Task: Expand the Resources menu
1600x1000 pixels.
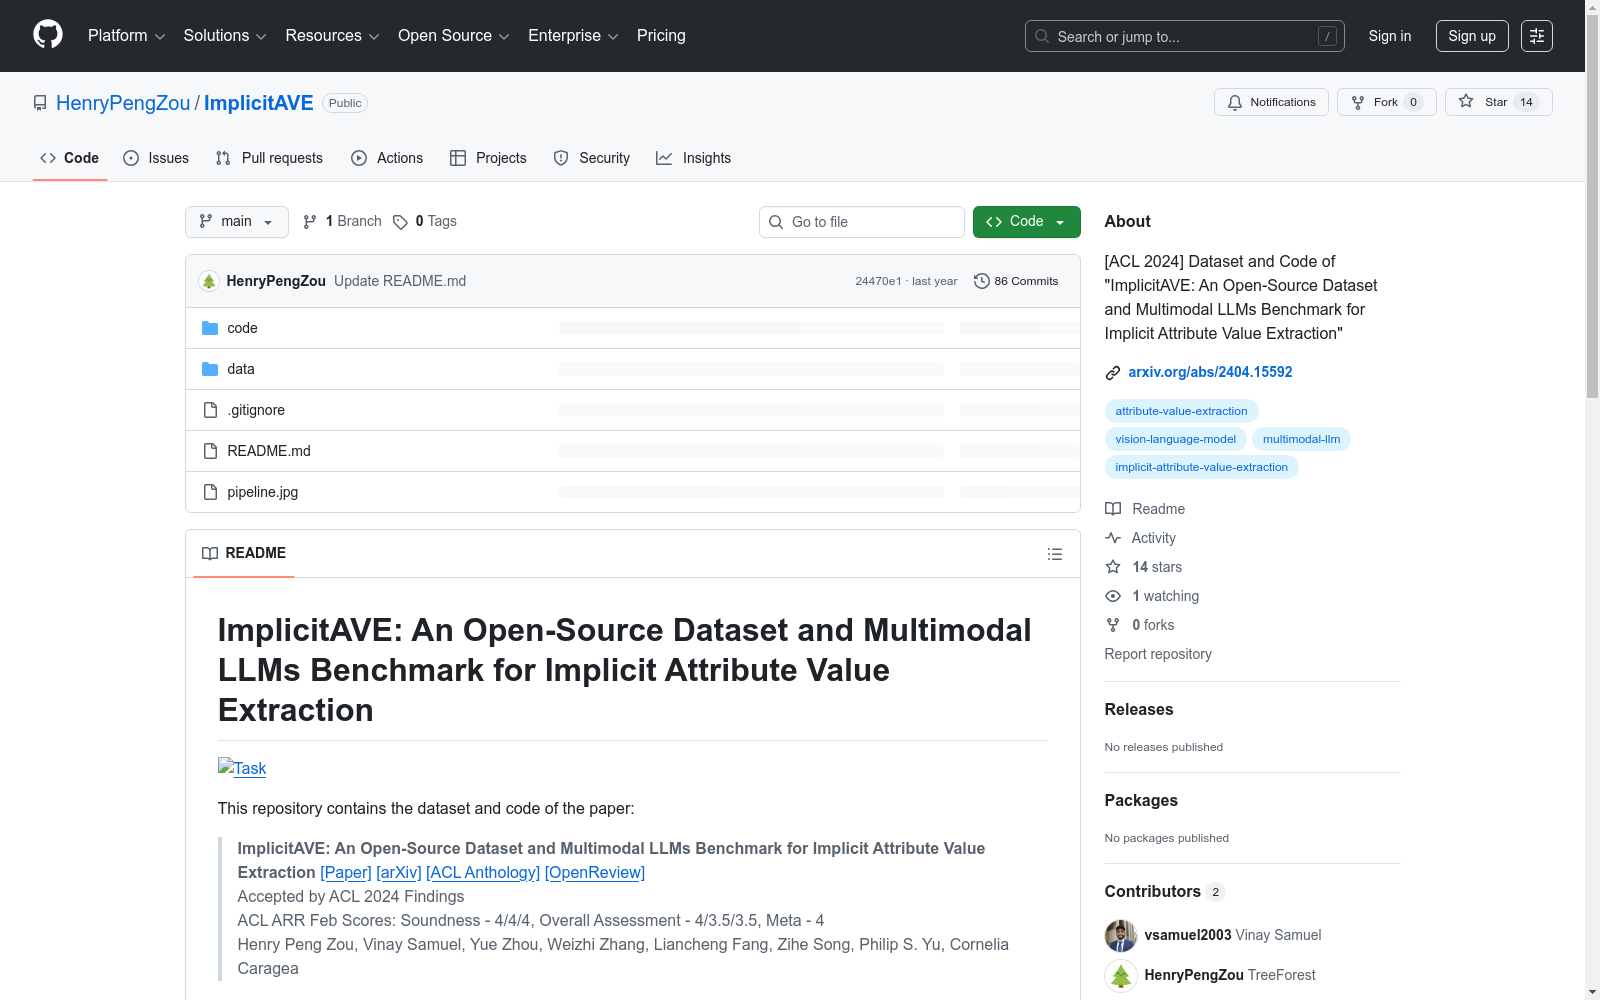Action: click(x=332, y=36)
